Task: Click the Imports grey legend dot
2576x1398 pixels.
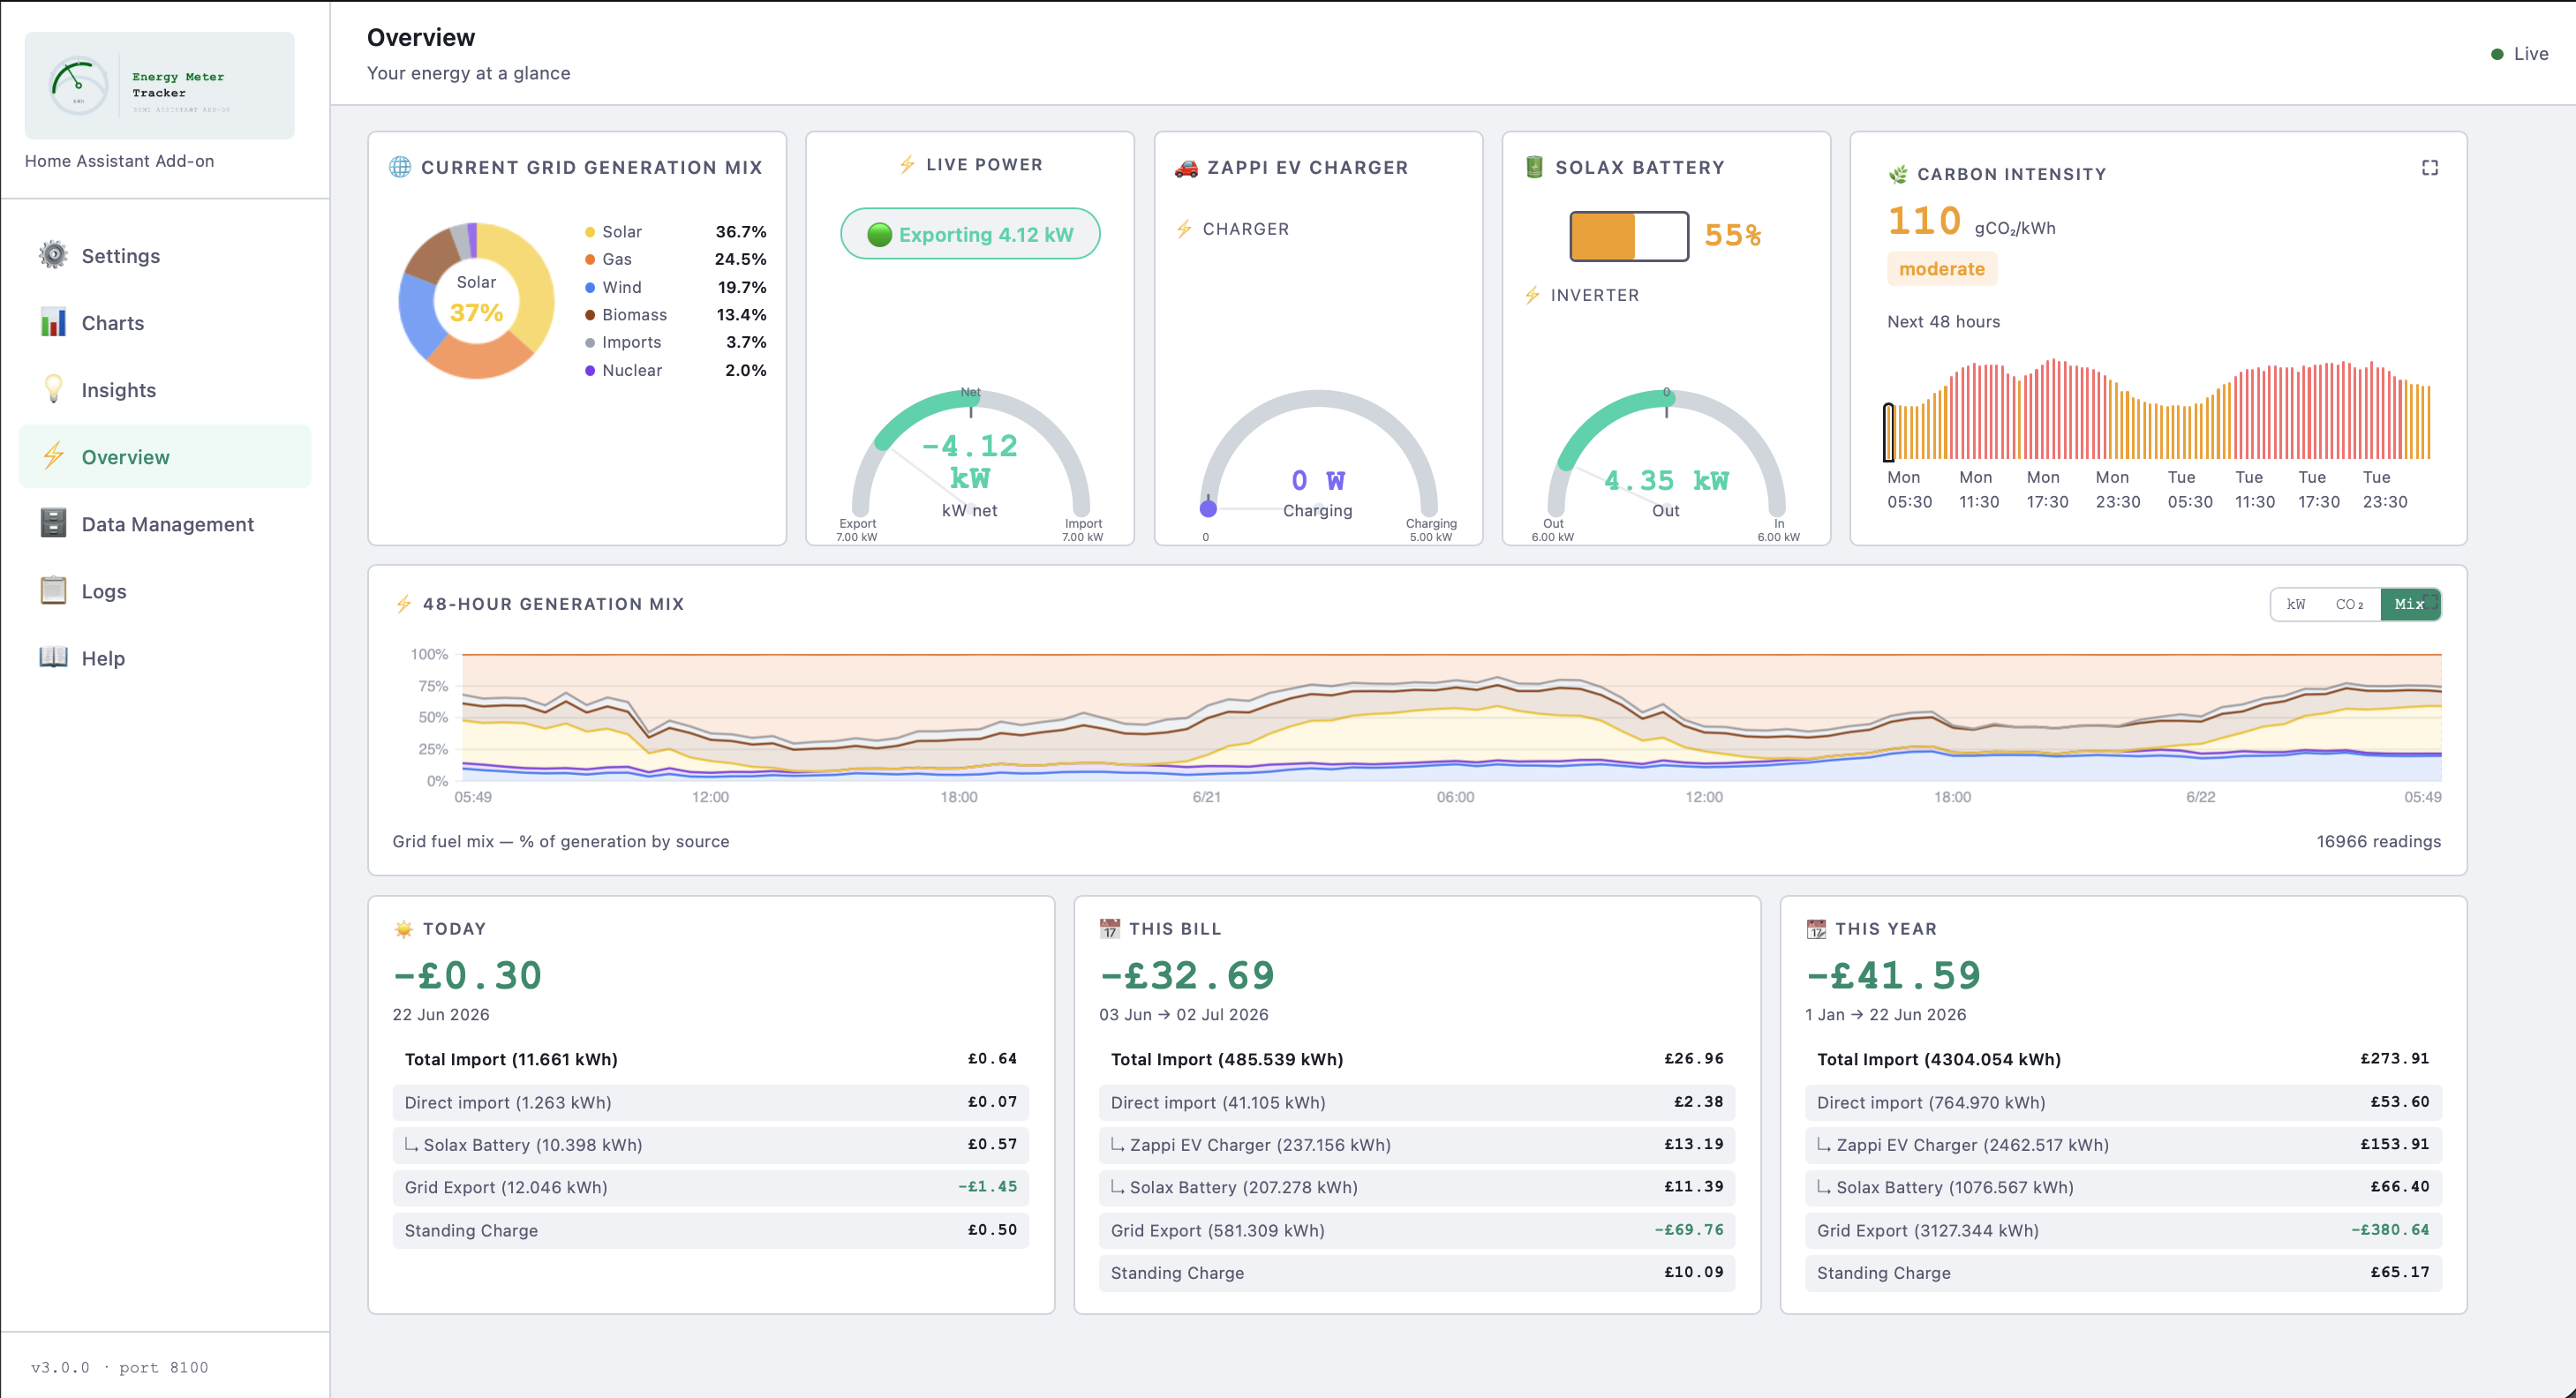Action: [x=590, y=342]
